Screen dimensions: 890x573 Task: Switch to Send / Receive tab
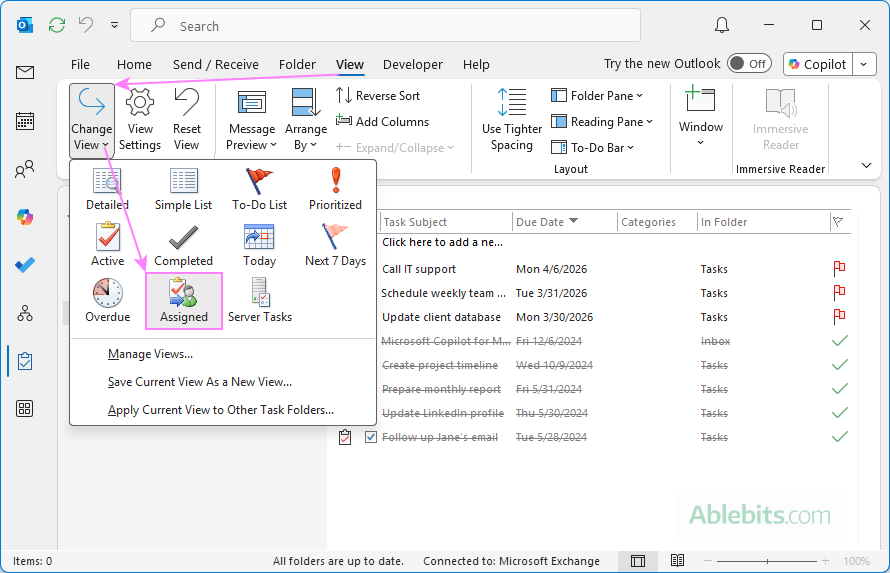216,64
